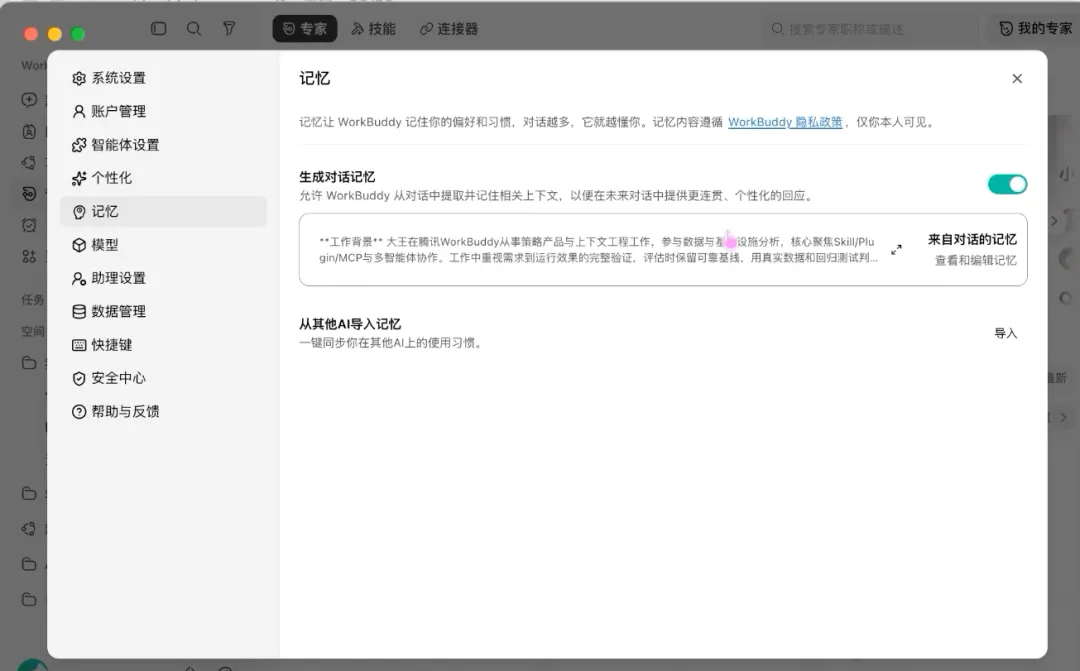Click the person icon beside 账户管理
This screenshot has width=1080, height=671.
79,112
